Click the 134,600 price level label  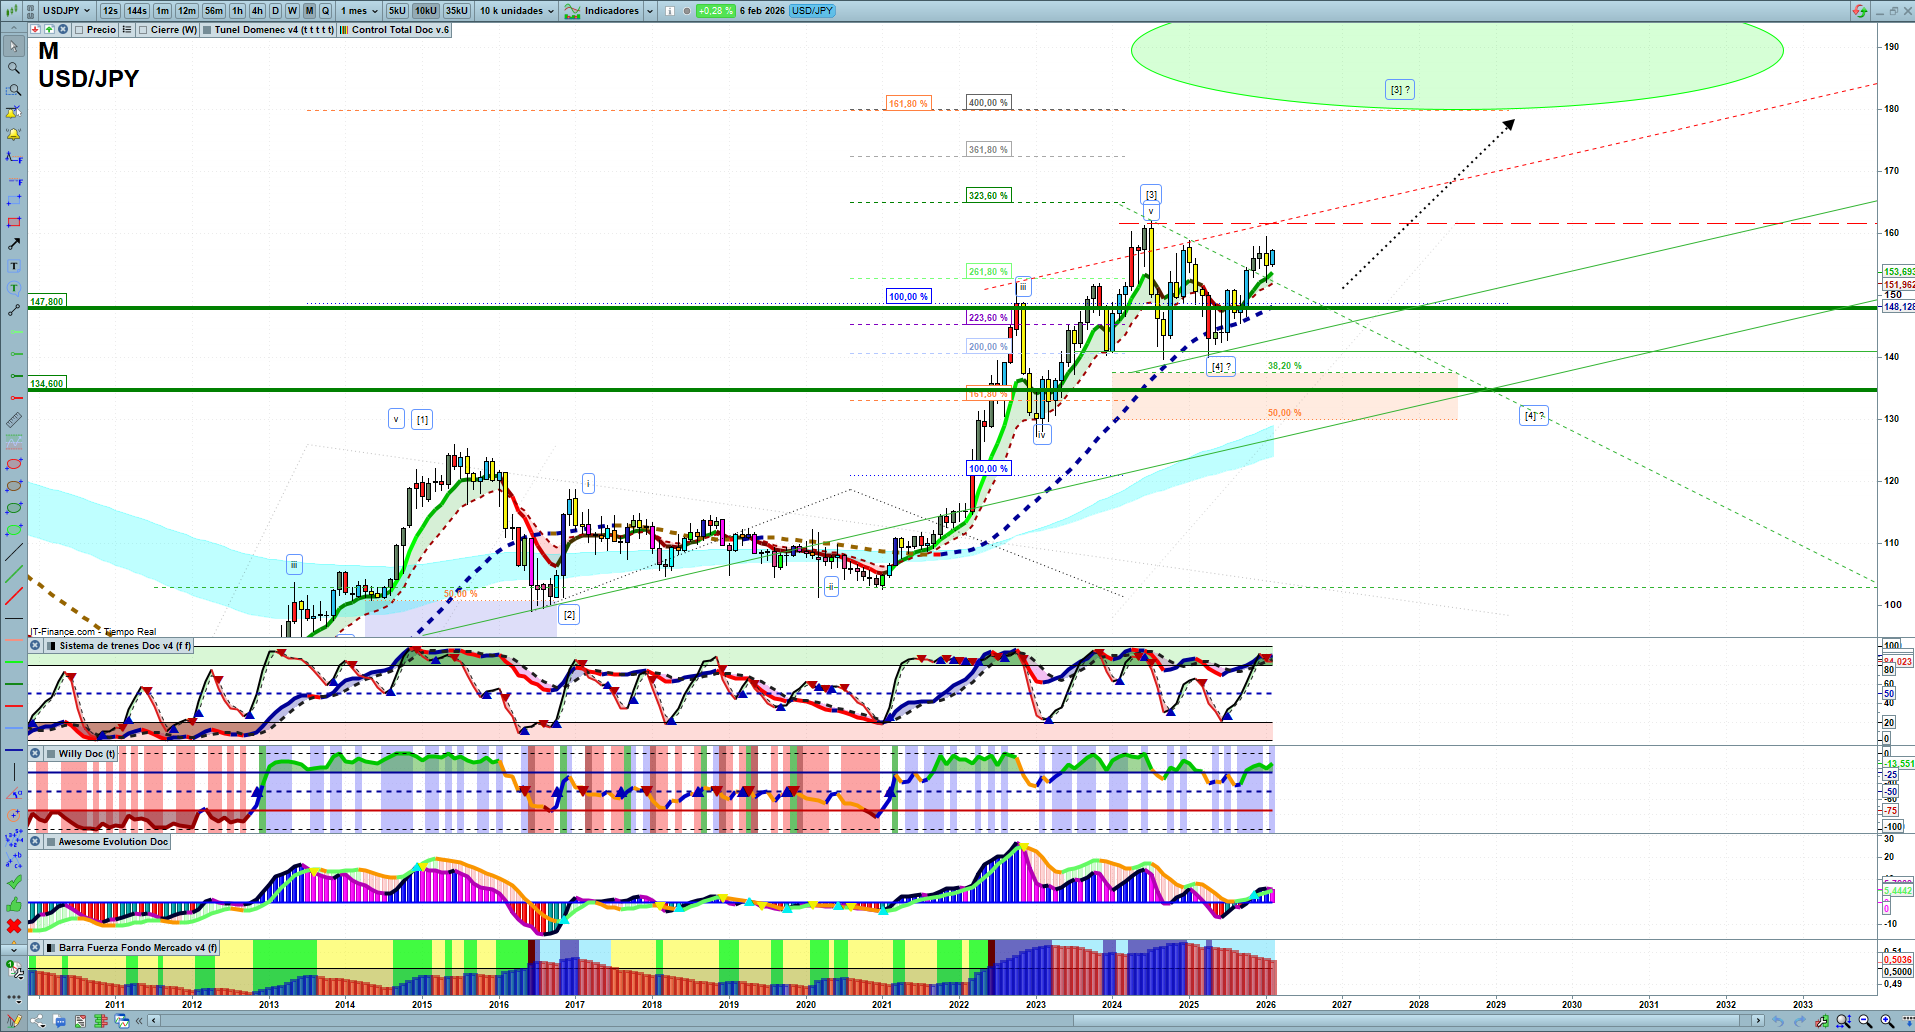pos(47,383)
